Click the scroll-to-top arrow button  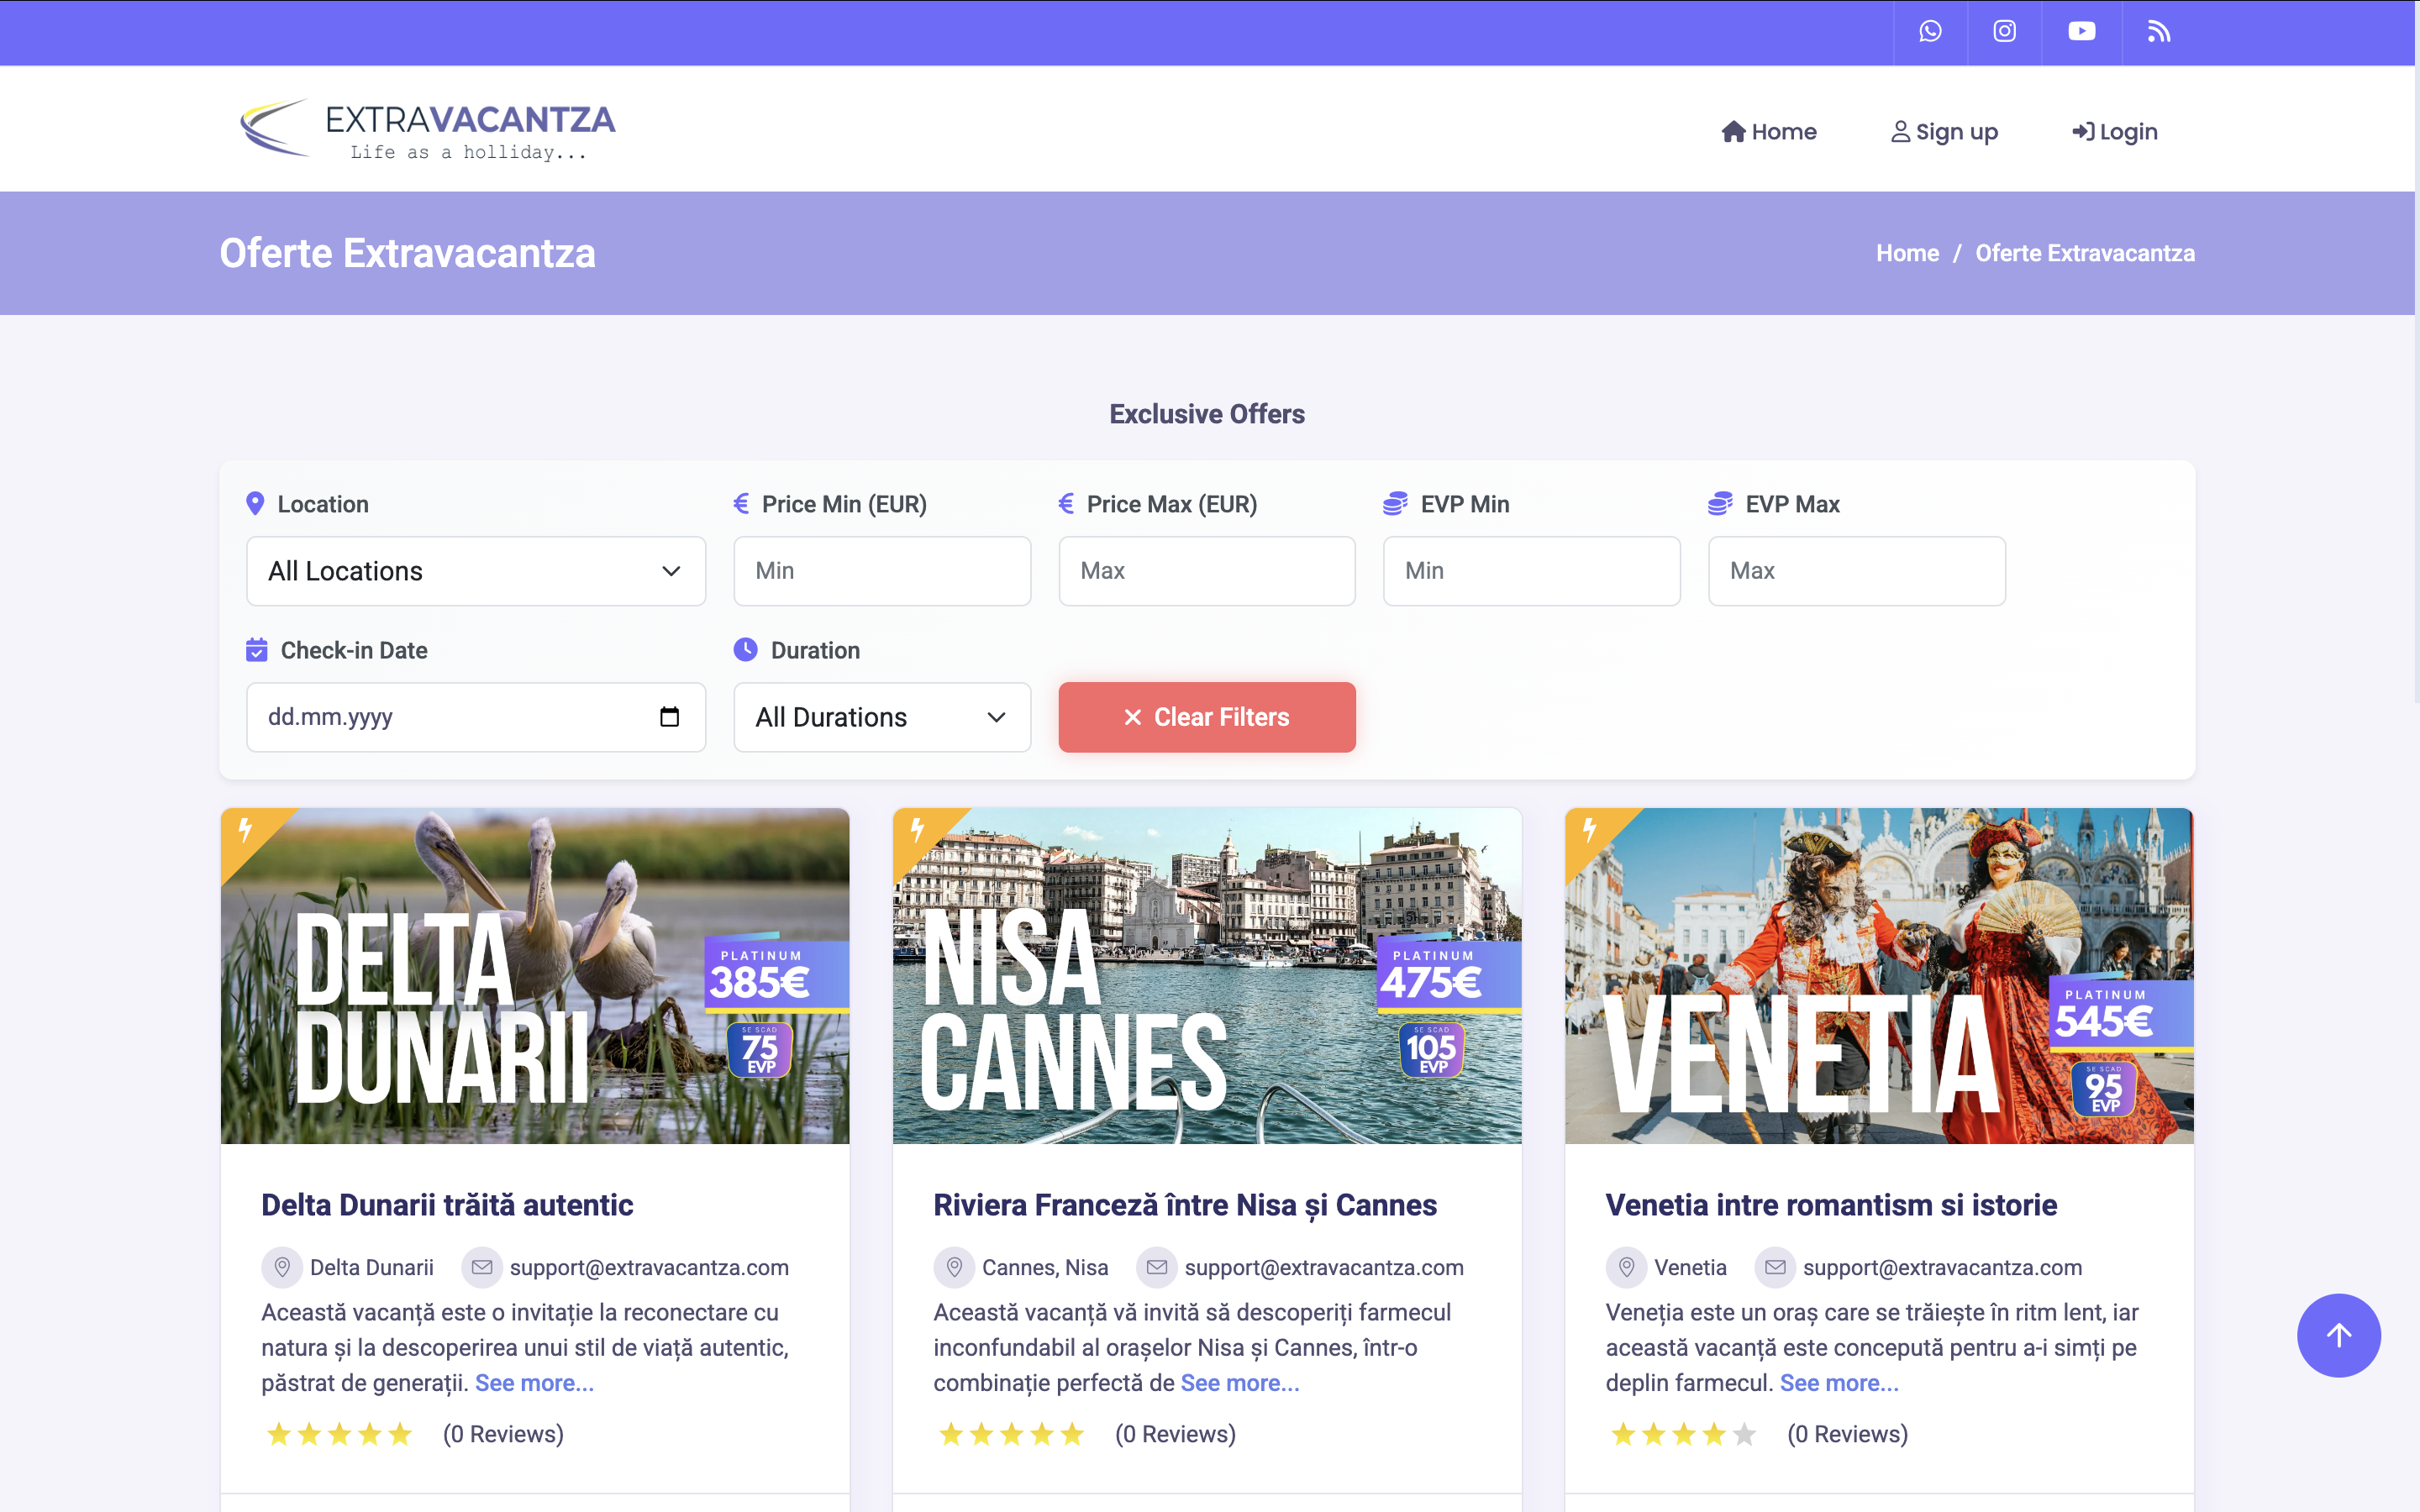[x=2338, y=1335]
